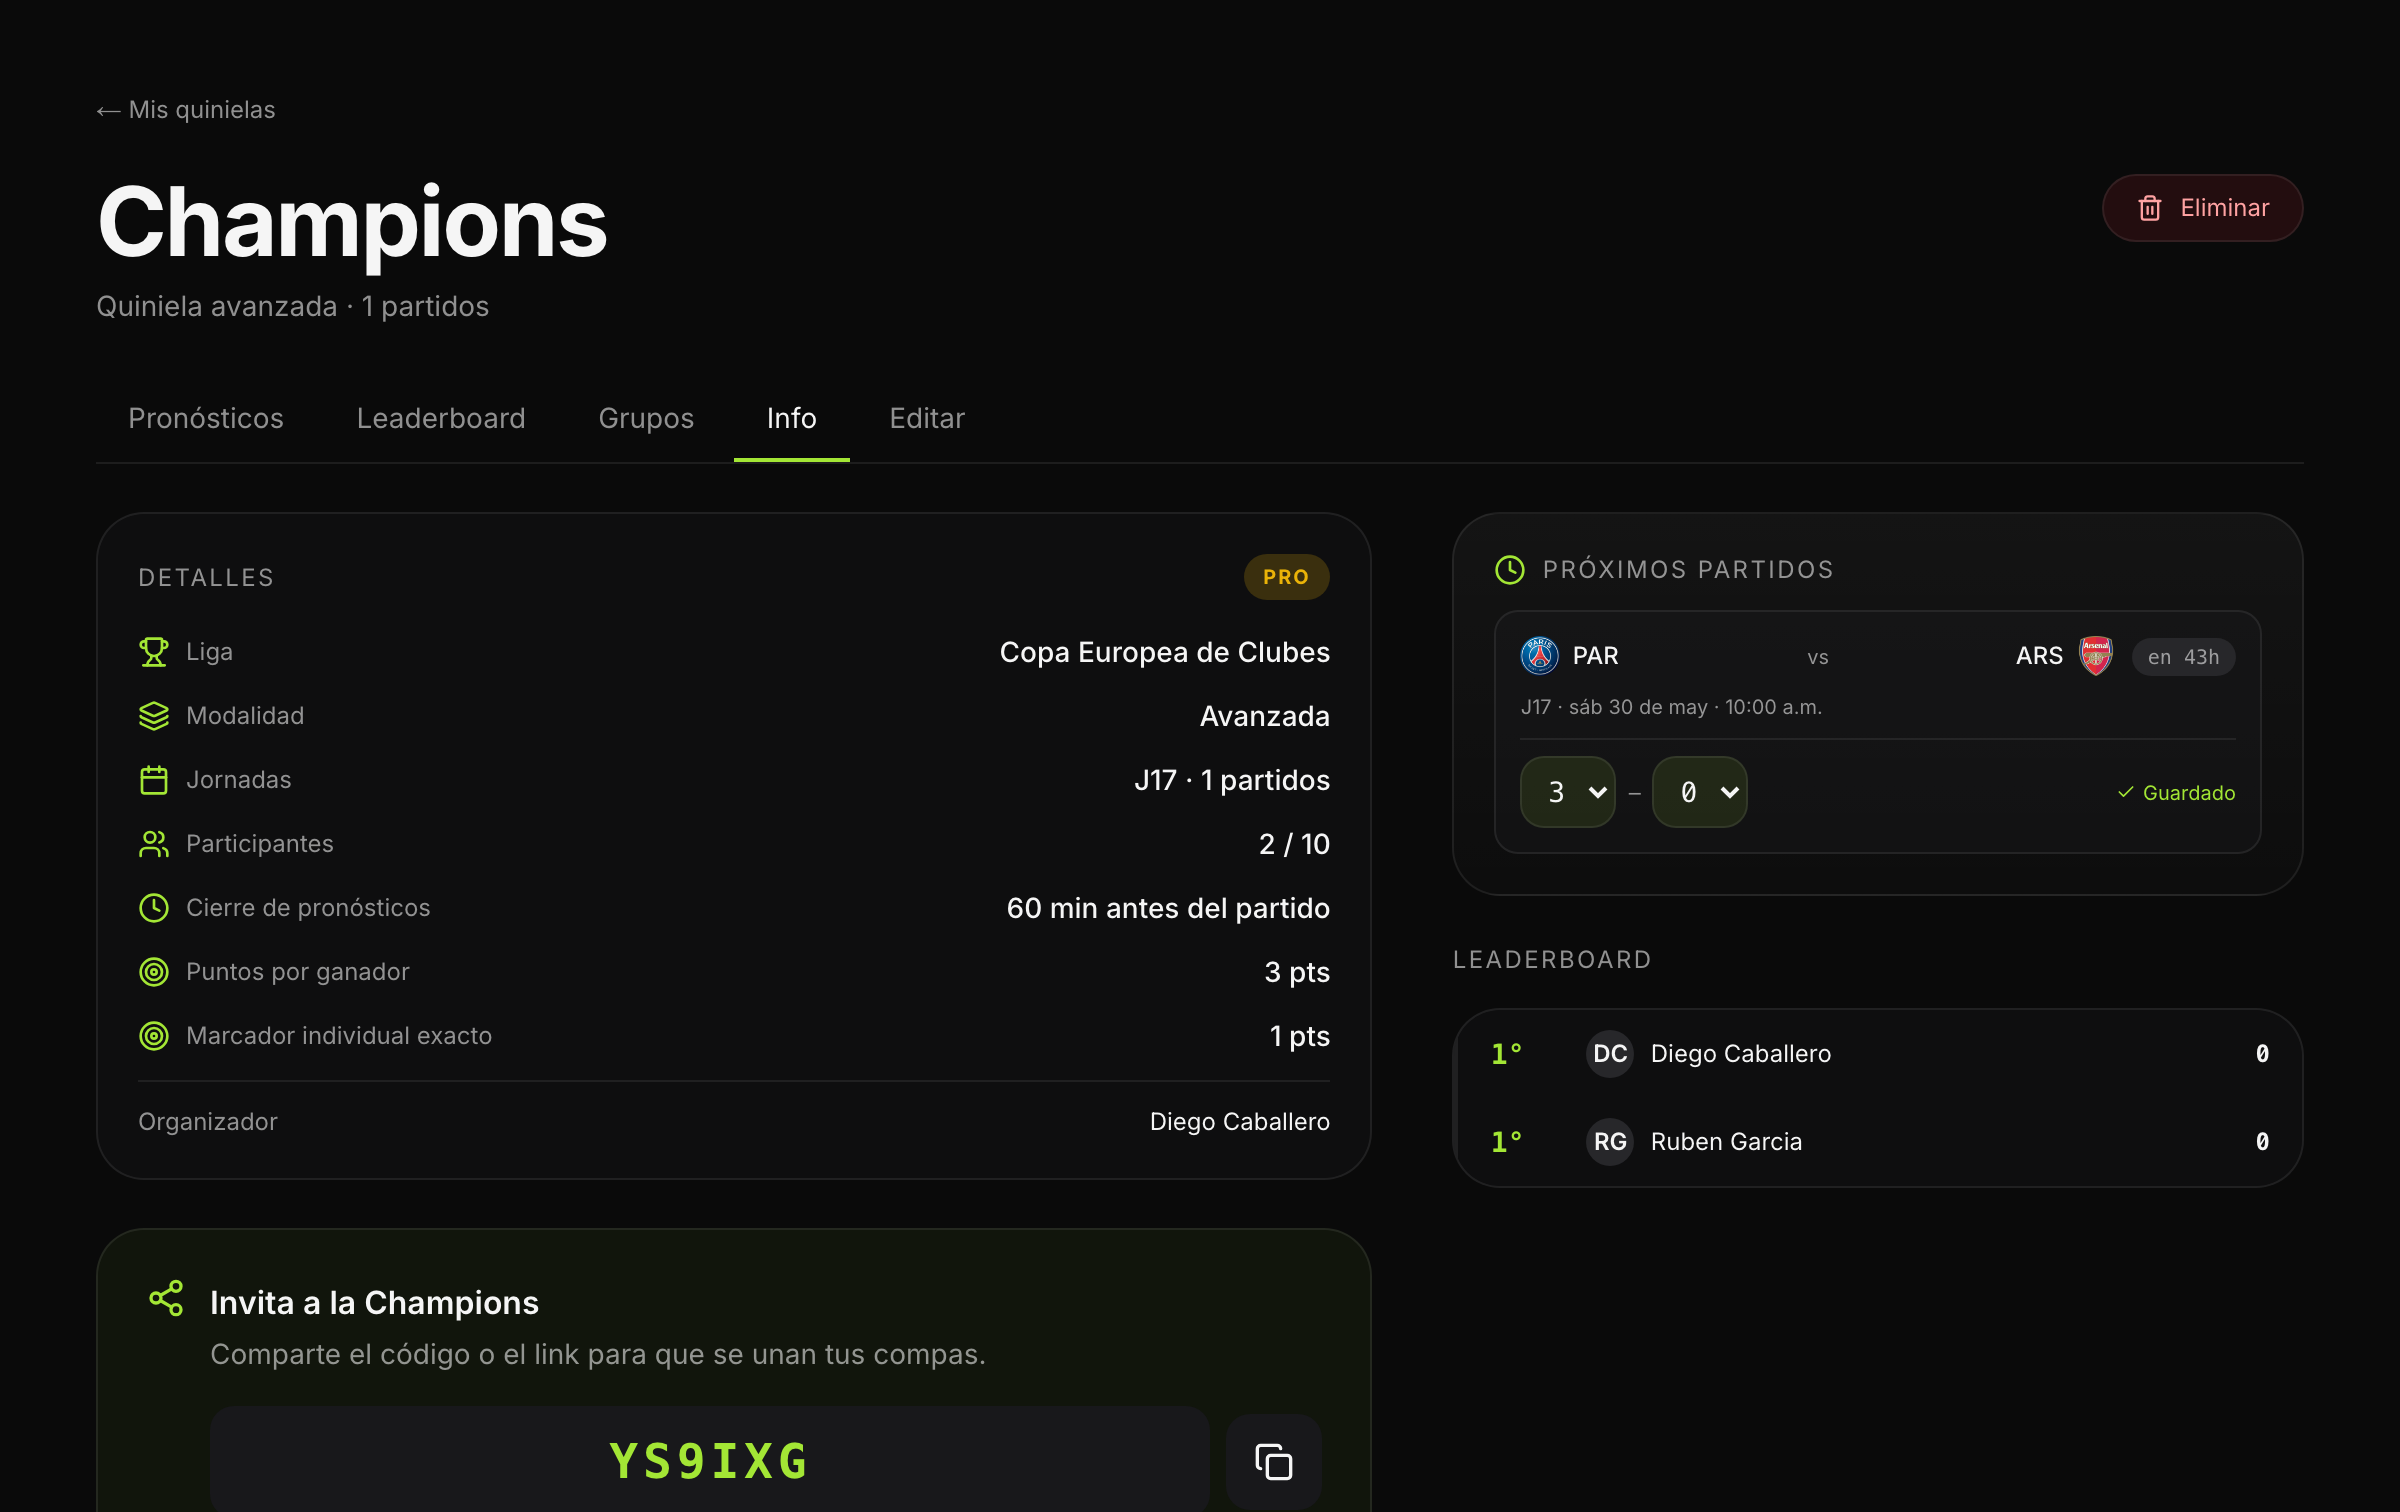Open the ARS score dropdown showing 0
The width and height of the screenshot is (2400, 1512).
coord(1700,792)
